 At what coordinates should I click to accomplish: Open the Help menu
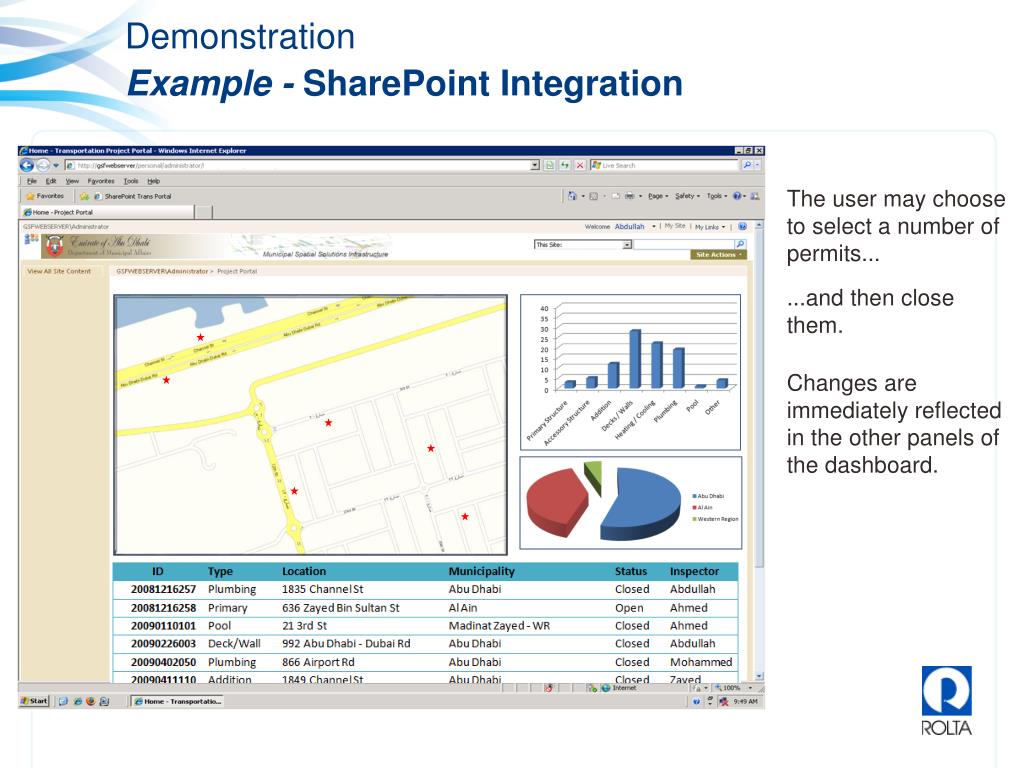pos(153,181)
